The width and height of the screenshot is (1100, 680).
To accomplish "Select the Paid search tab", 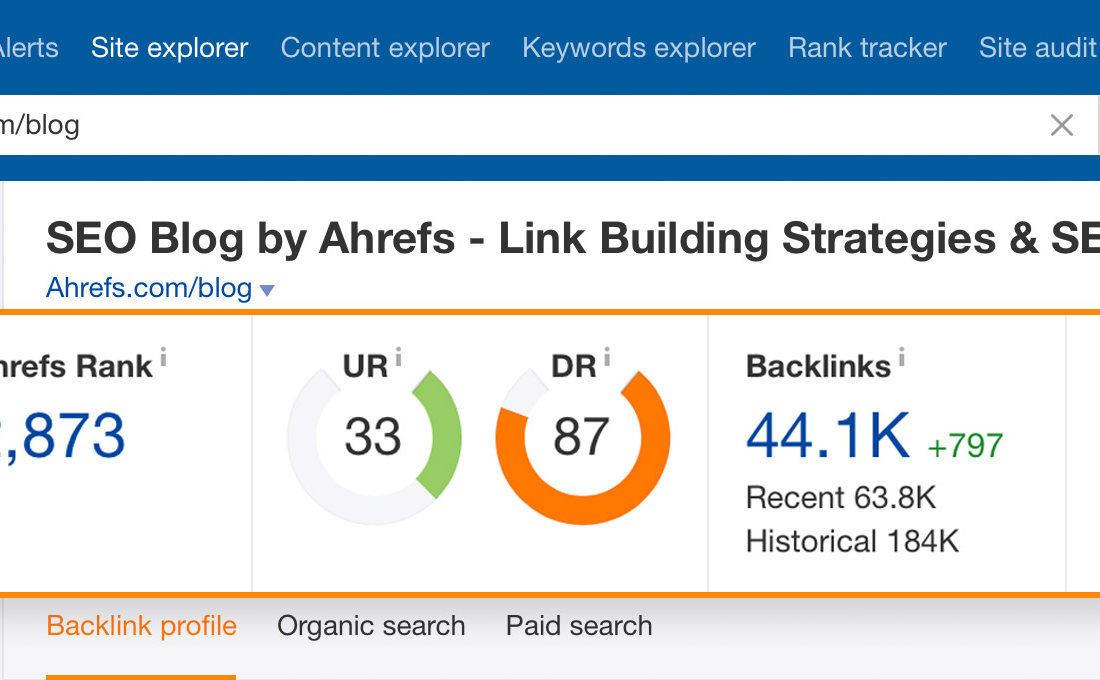I will 579,626.
